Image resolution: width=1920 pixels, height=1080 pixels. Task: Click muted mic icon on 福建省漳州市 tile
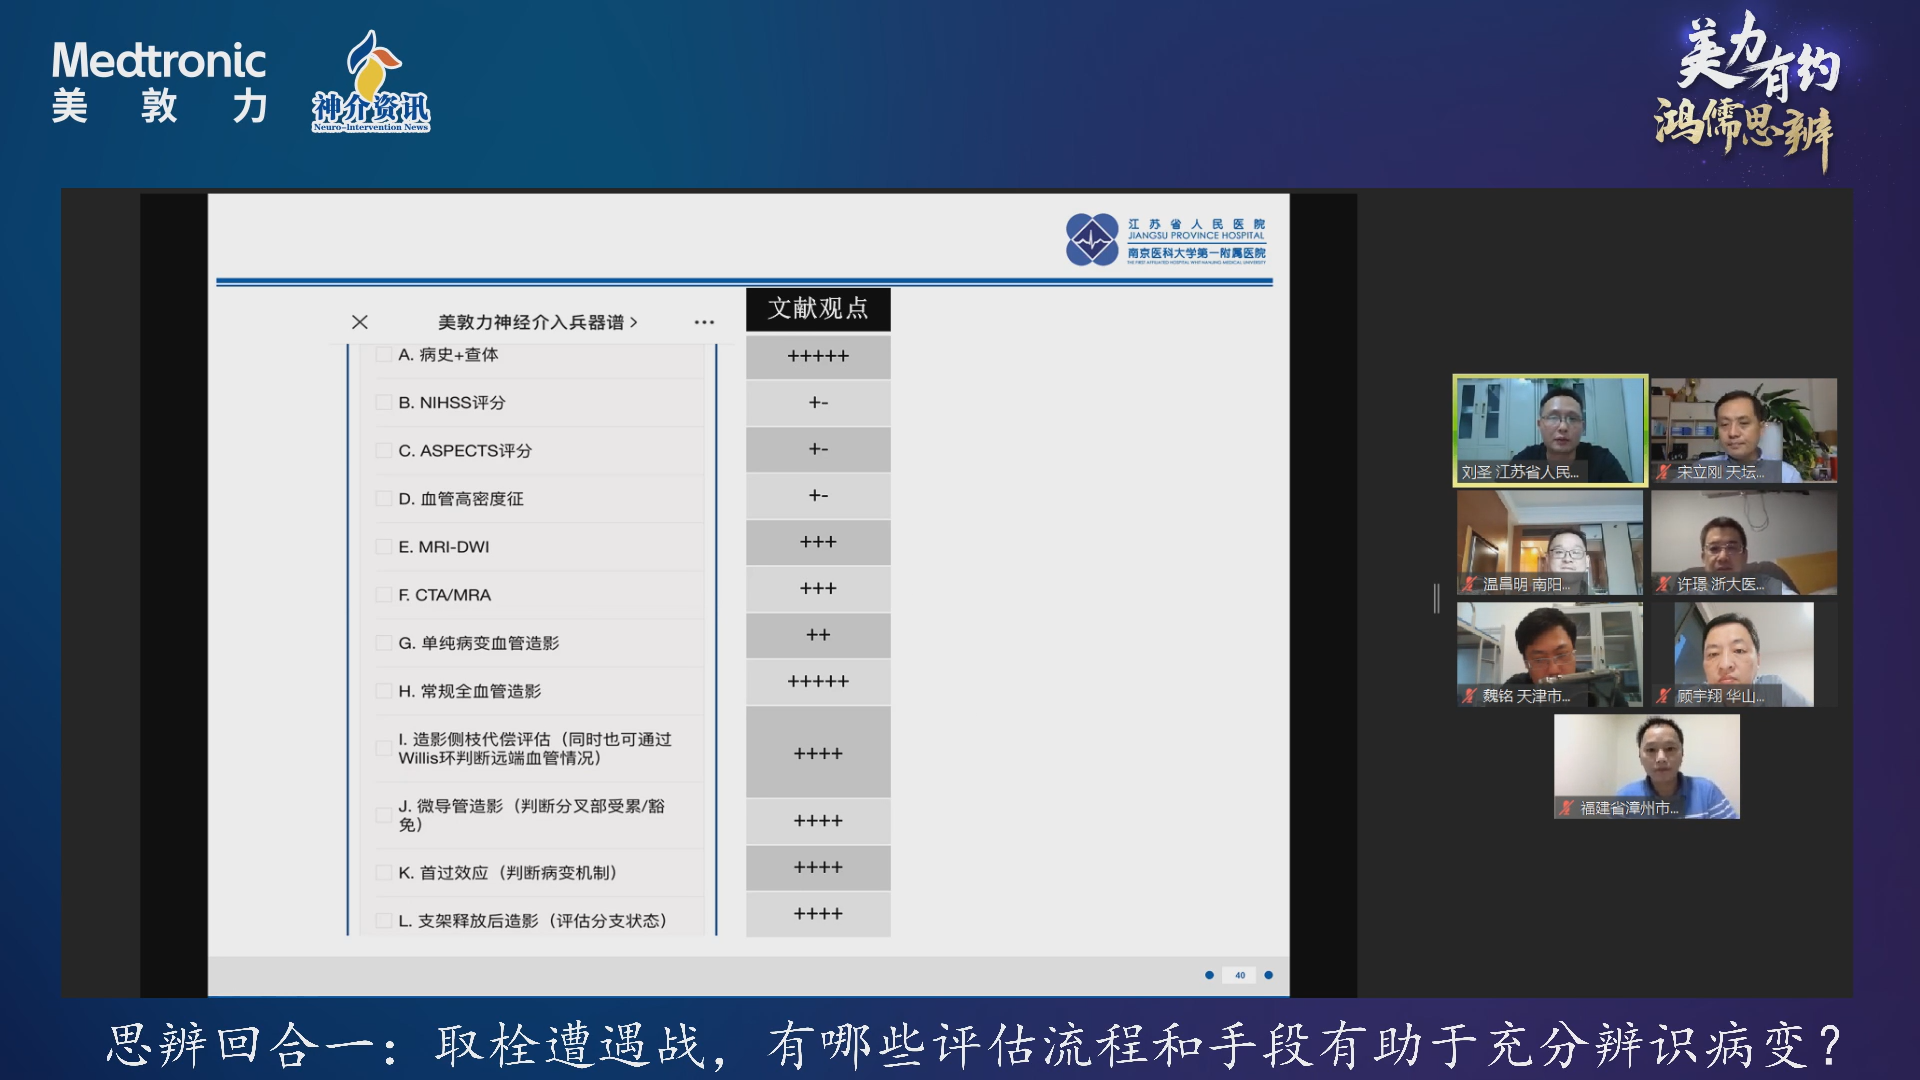(x=1567, y=808)
